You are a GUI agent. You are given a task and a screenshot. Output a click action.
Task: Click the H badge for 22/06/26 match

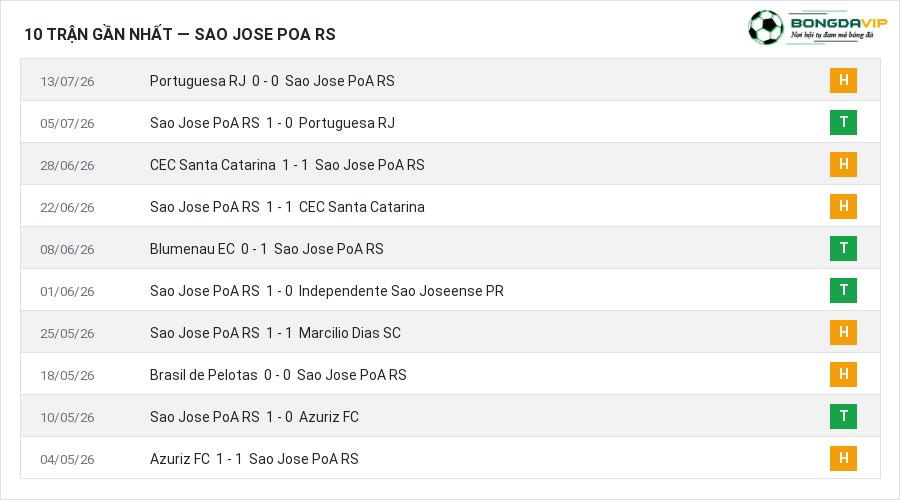click(x=843, y=206)
